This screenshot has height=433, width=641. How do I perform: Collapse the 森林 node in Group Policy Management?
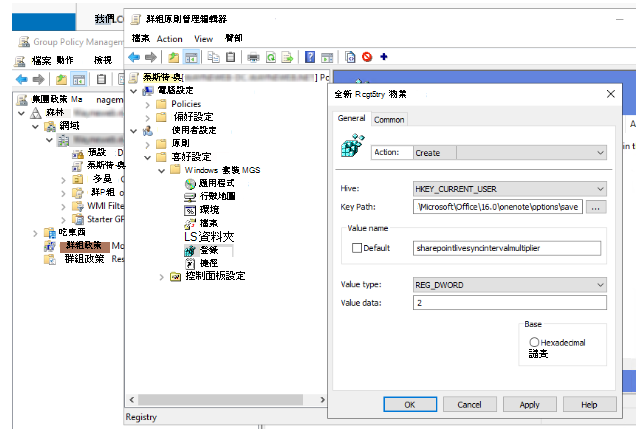point(22,113)
